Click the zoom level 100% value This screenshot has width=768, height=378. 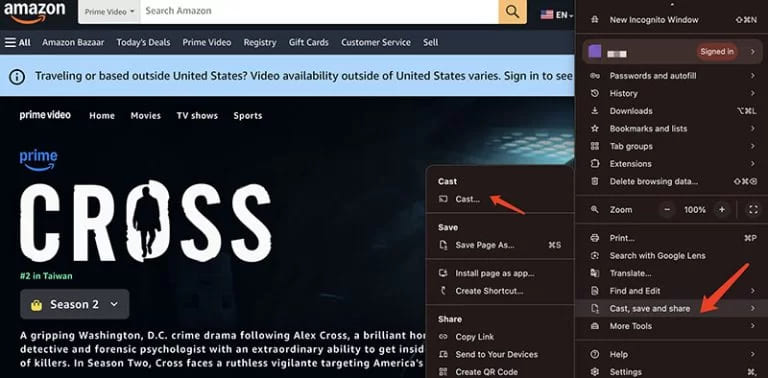(x=695, y=210)
